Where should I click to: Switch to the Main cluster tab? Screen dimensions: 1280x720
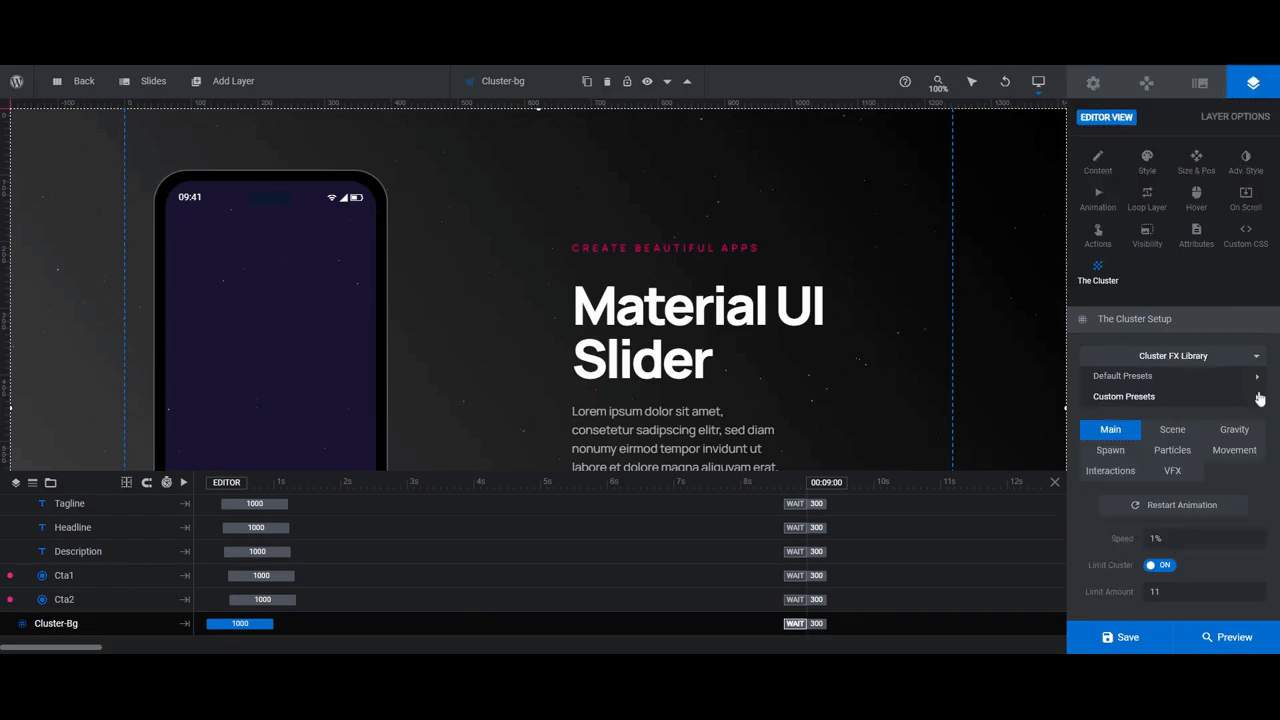[1110, 429]
